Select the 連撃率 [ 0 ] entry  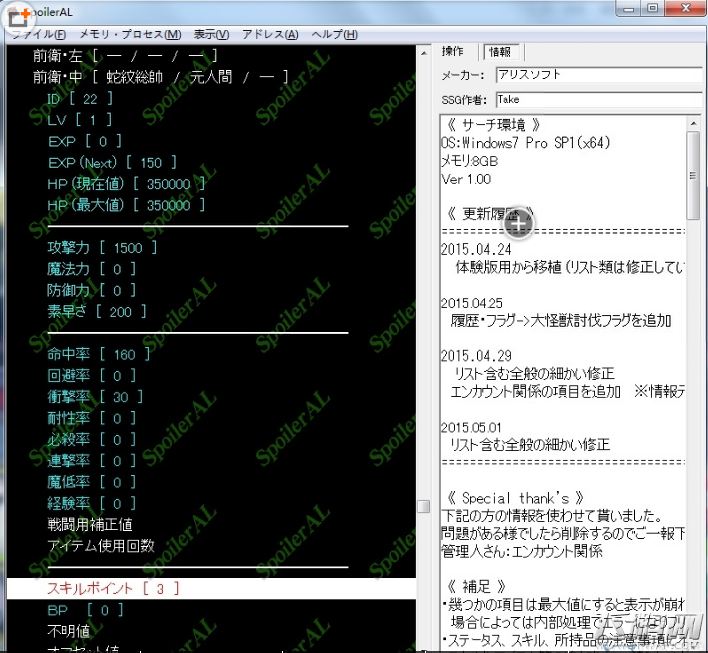[91, 461]
